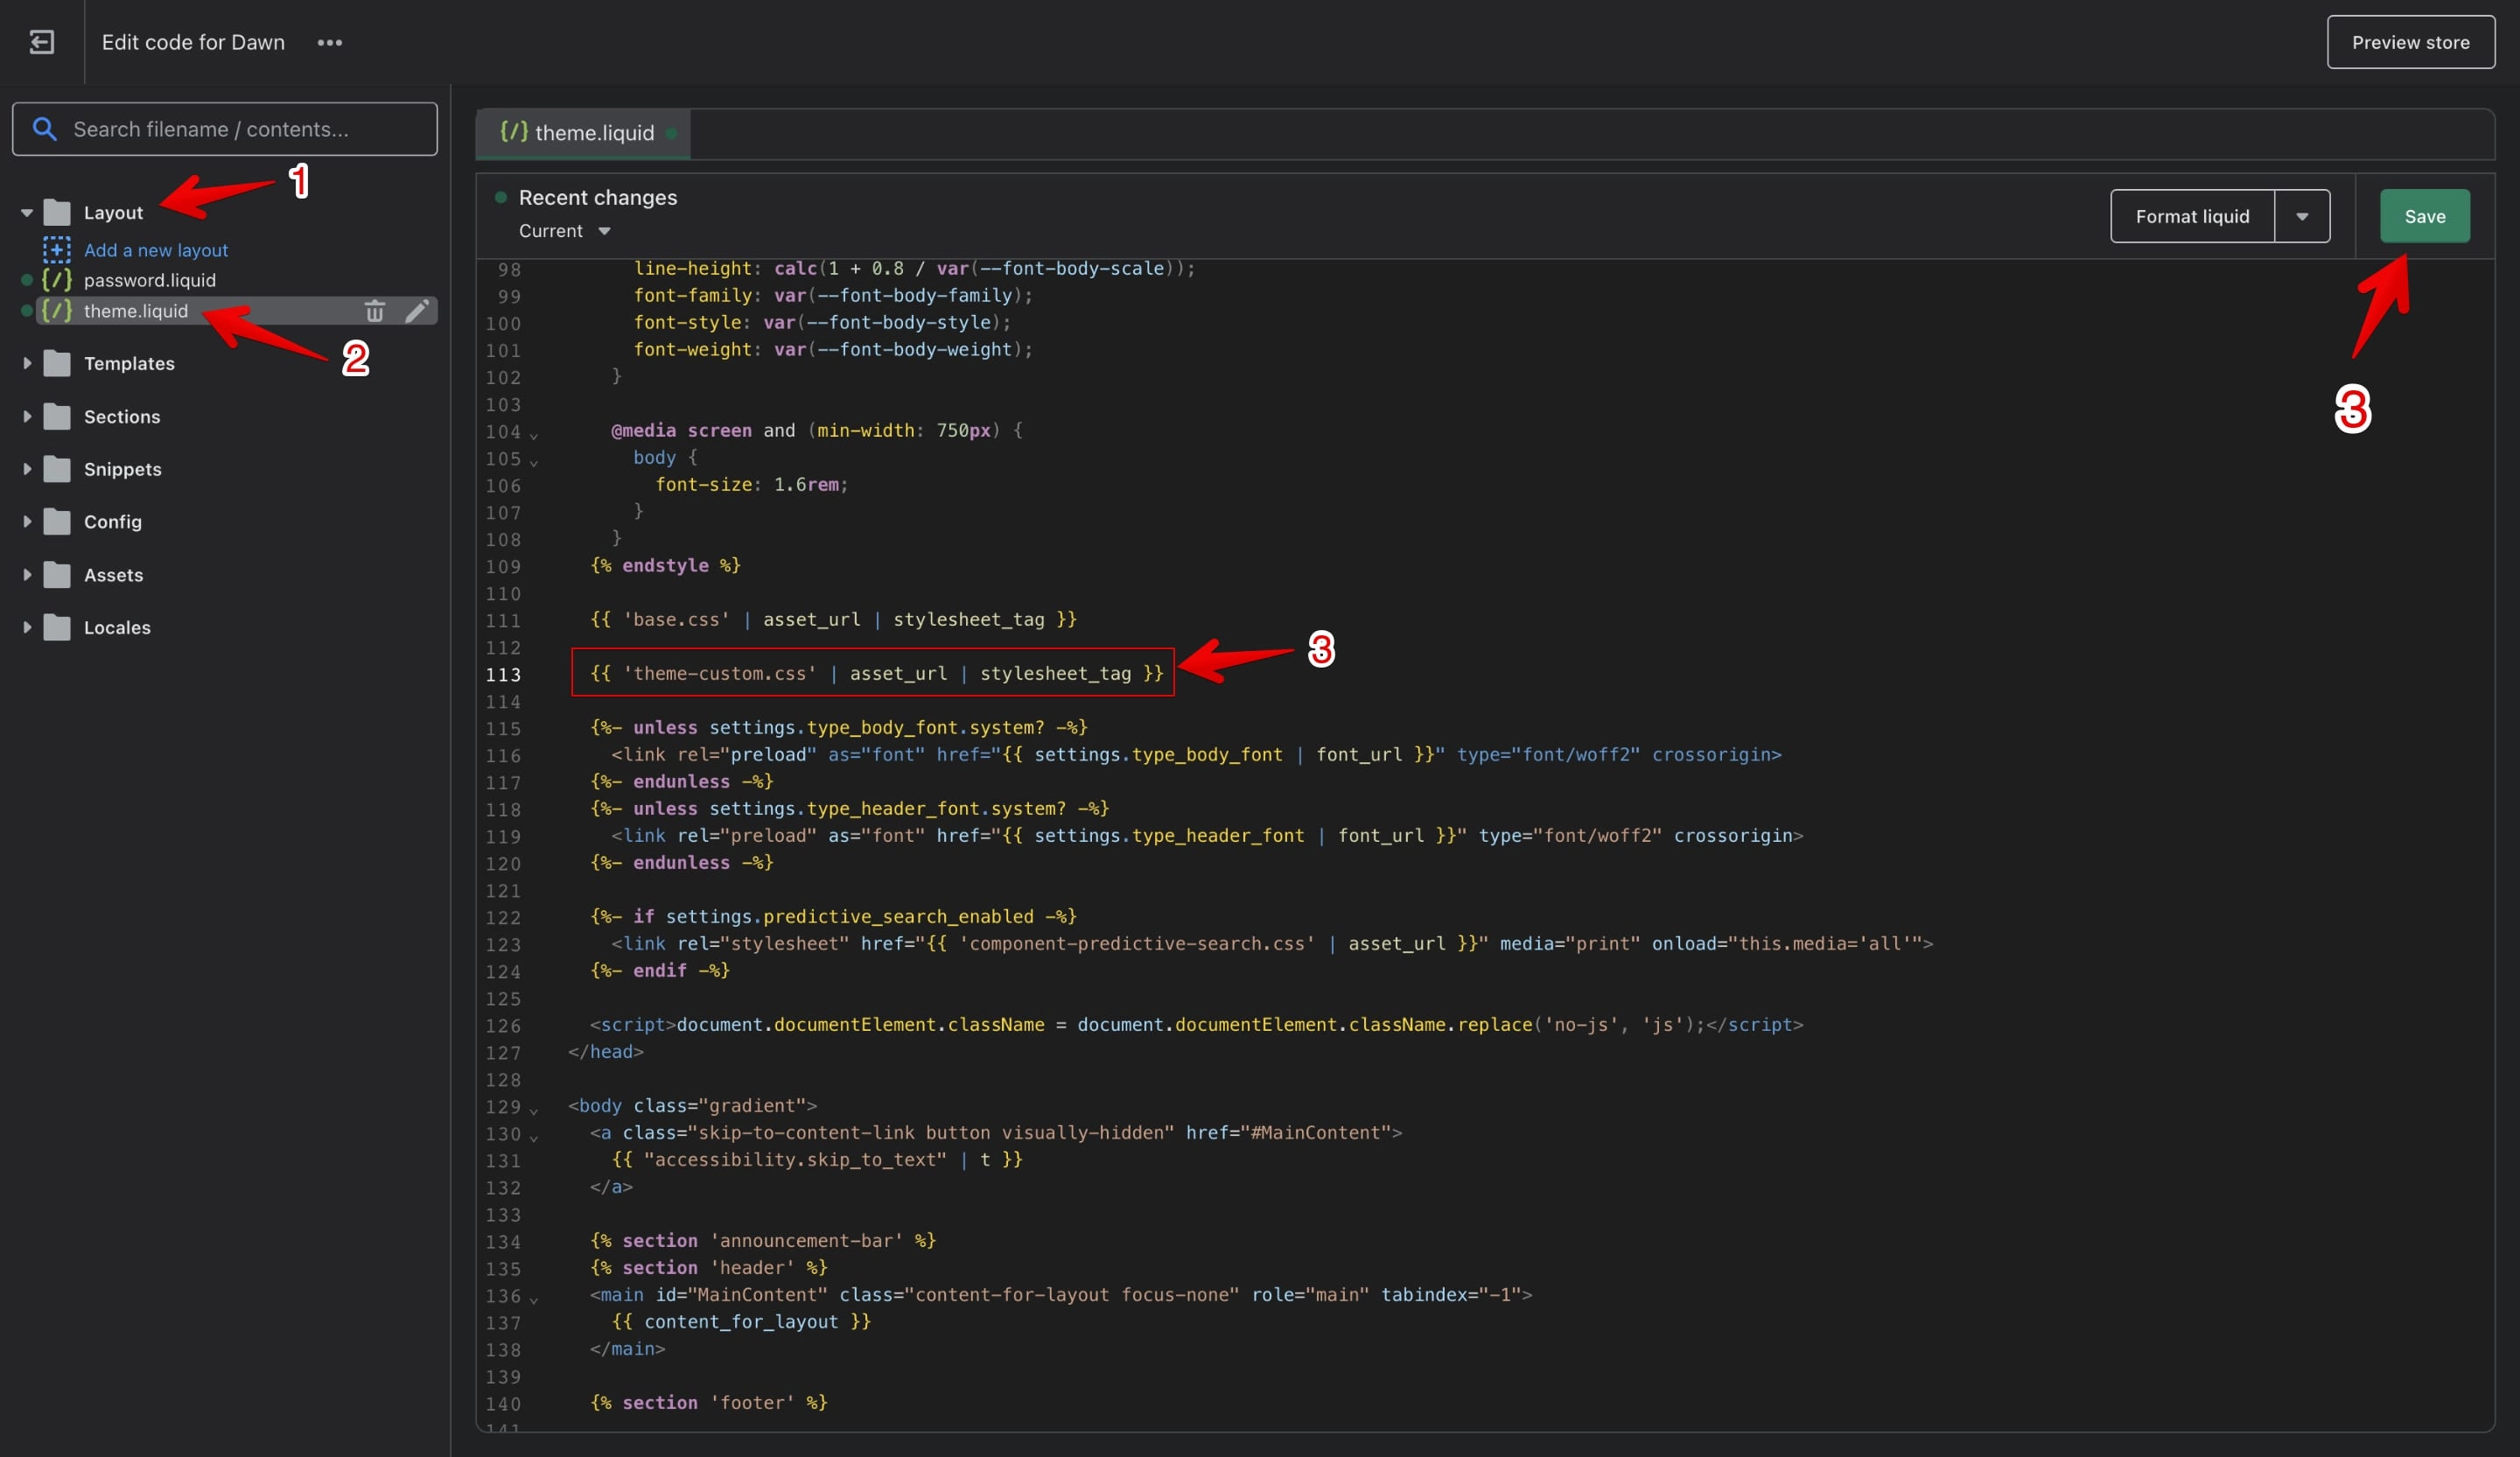This screenshot has width=2520, height=1457.
Task: Click the Sections folder icon
Action: pos(58,416)
